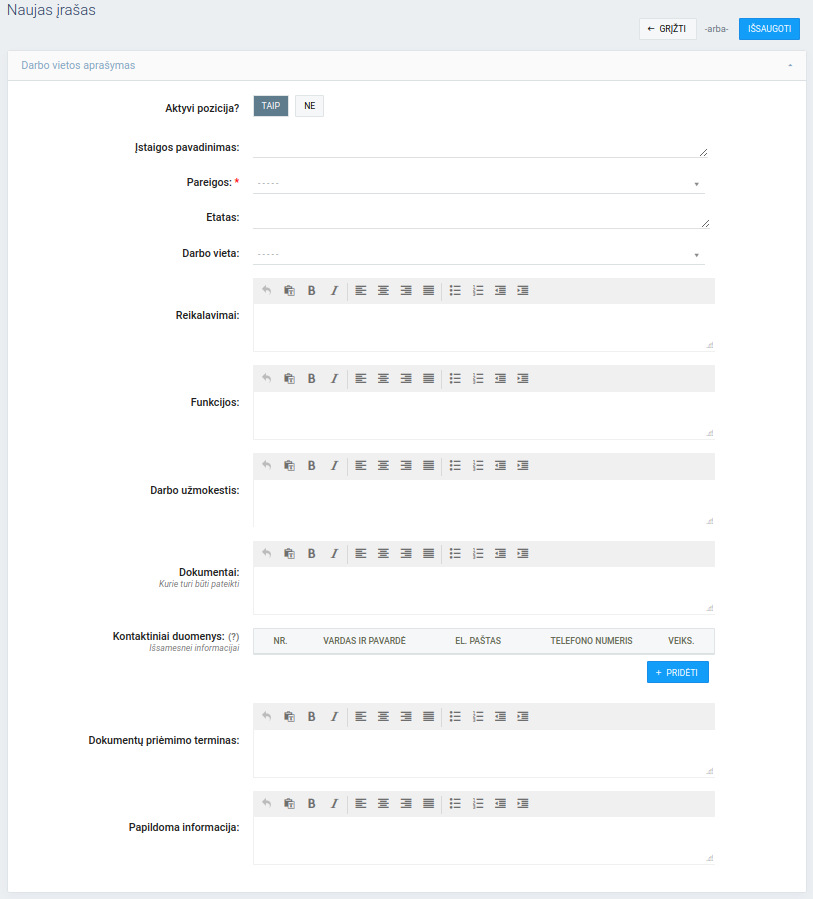The height and width of the screenshot is (899, 813).
Task: Center align text in the Reikalavimai editor
Action: [x=383, y=291]
